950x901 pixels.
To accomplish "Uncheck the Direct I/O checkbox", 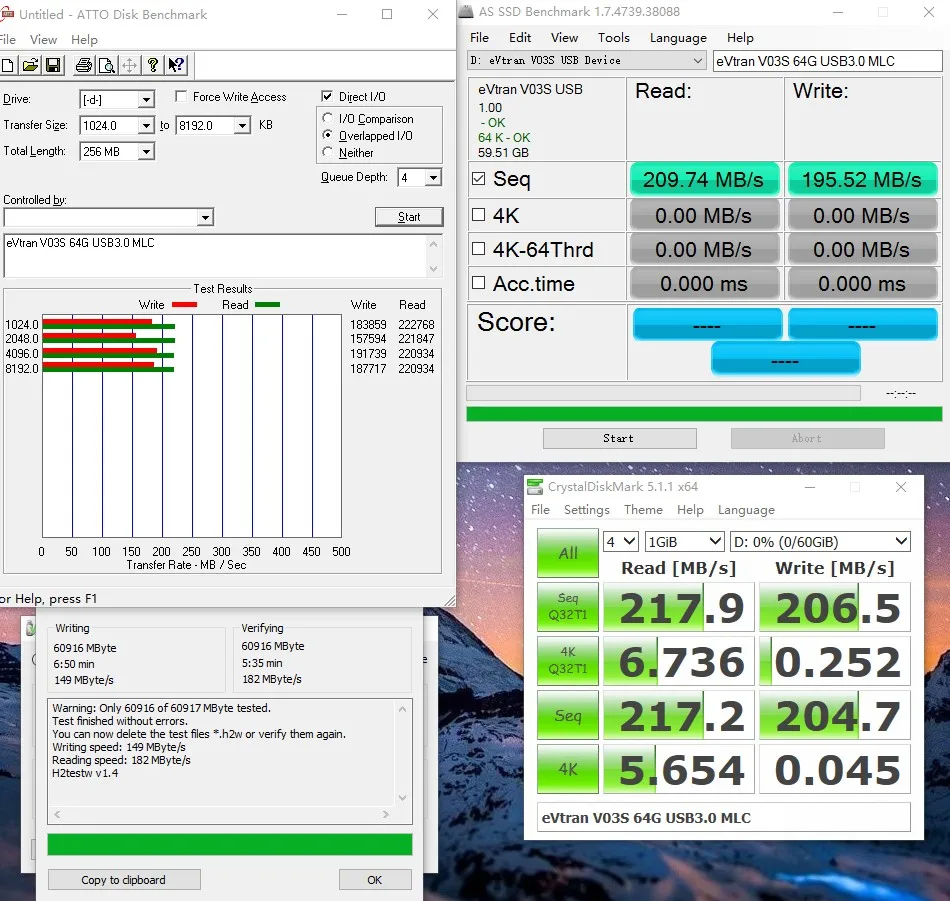I will [327, 96].
